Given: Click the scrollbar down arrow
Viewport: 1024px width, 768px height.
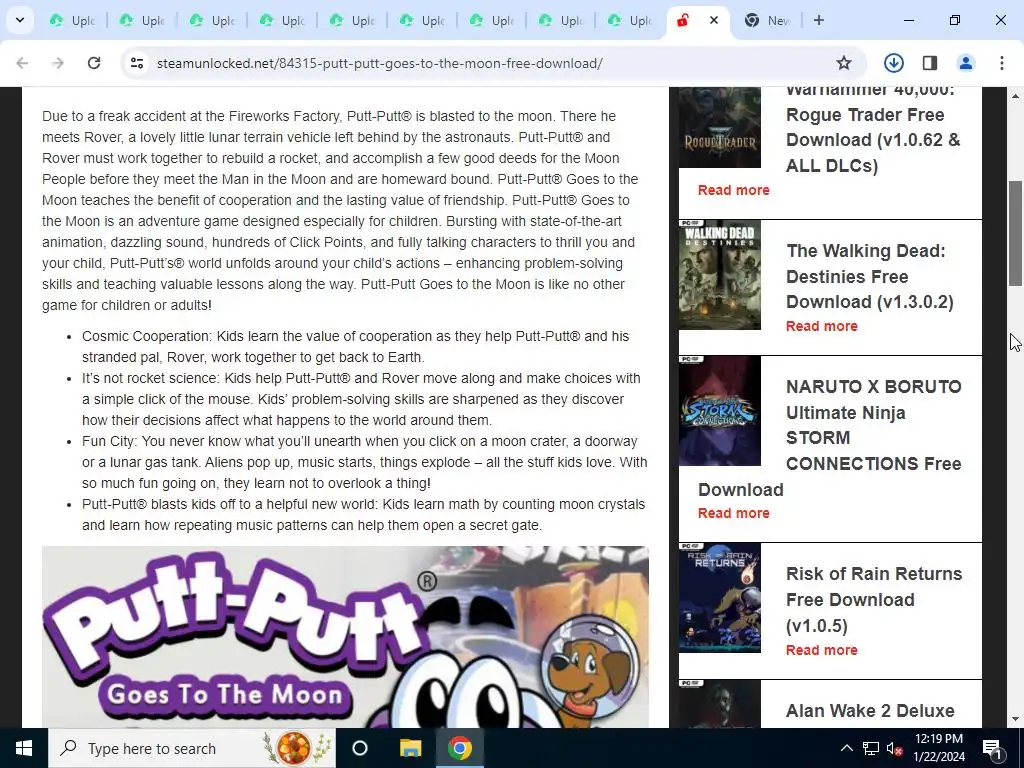Looking at the screenshot, I should coord(1015,719).
